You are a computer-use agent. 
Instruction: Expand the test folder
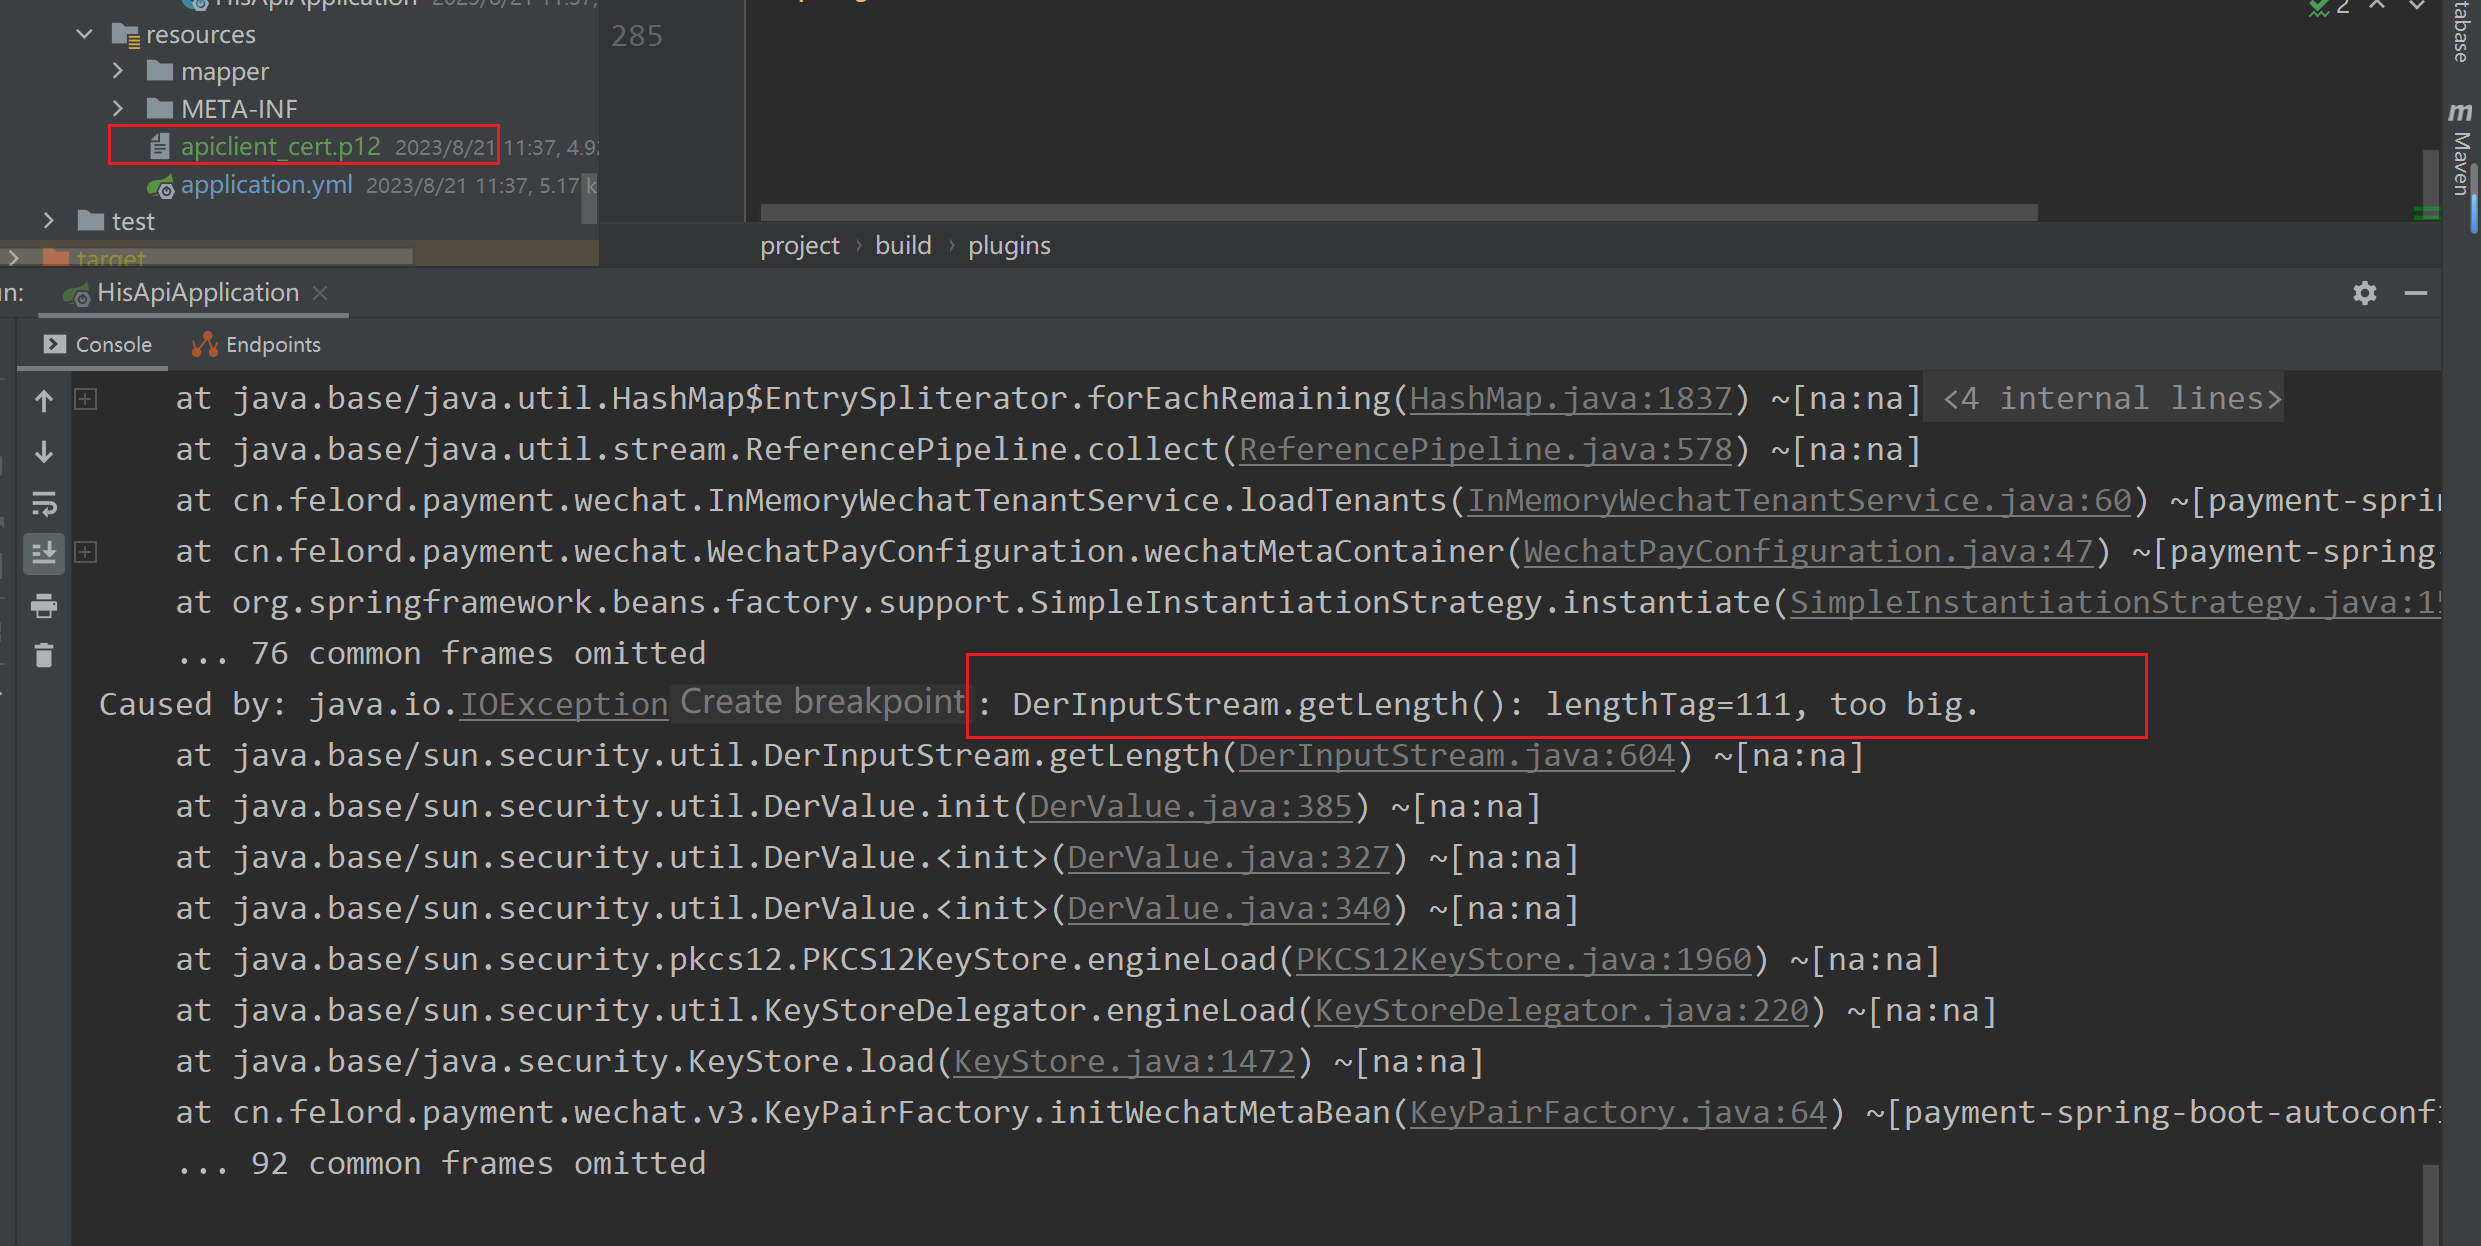point(48,221)
